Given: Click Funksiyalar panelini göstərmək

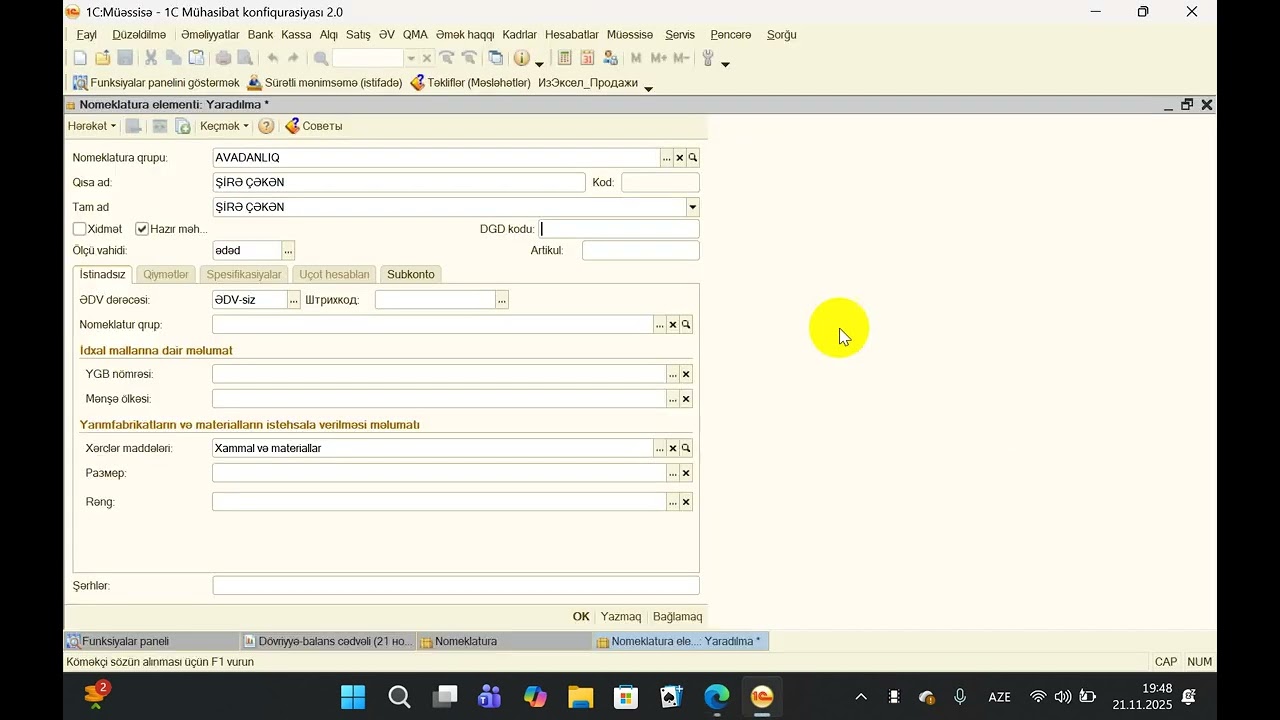Looking at the screenshot, I should pos(156,83).
